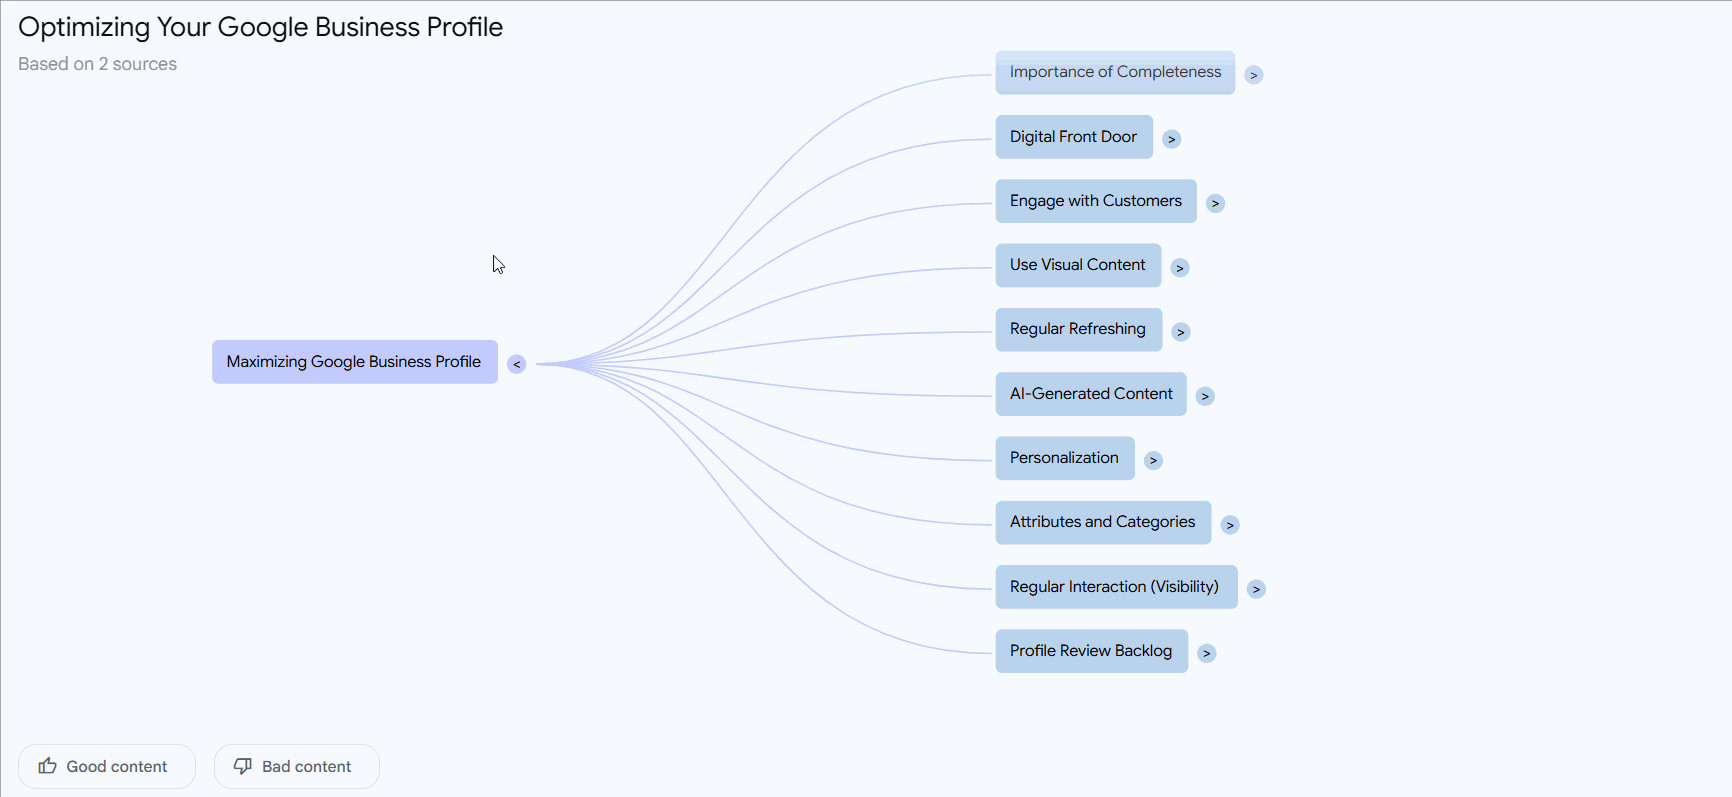Select the Engage with Customers node
This screenshot has height=797, width=1732.
click(x=1096, y=201)
